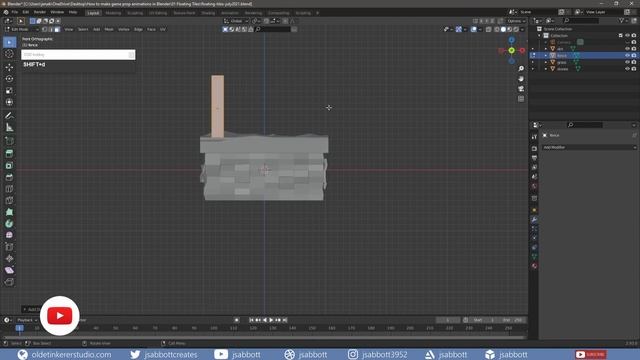The height and width of the screenshot is (360, 640).
Task: Select the Add Cube tool
Action: pyautogui.click(x=9, y=141)
